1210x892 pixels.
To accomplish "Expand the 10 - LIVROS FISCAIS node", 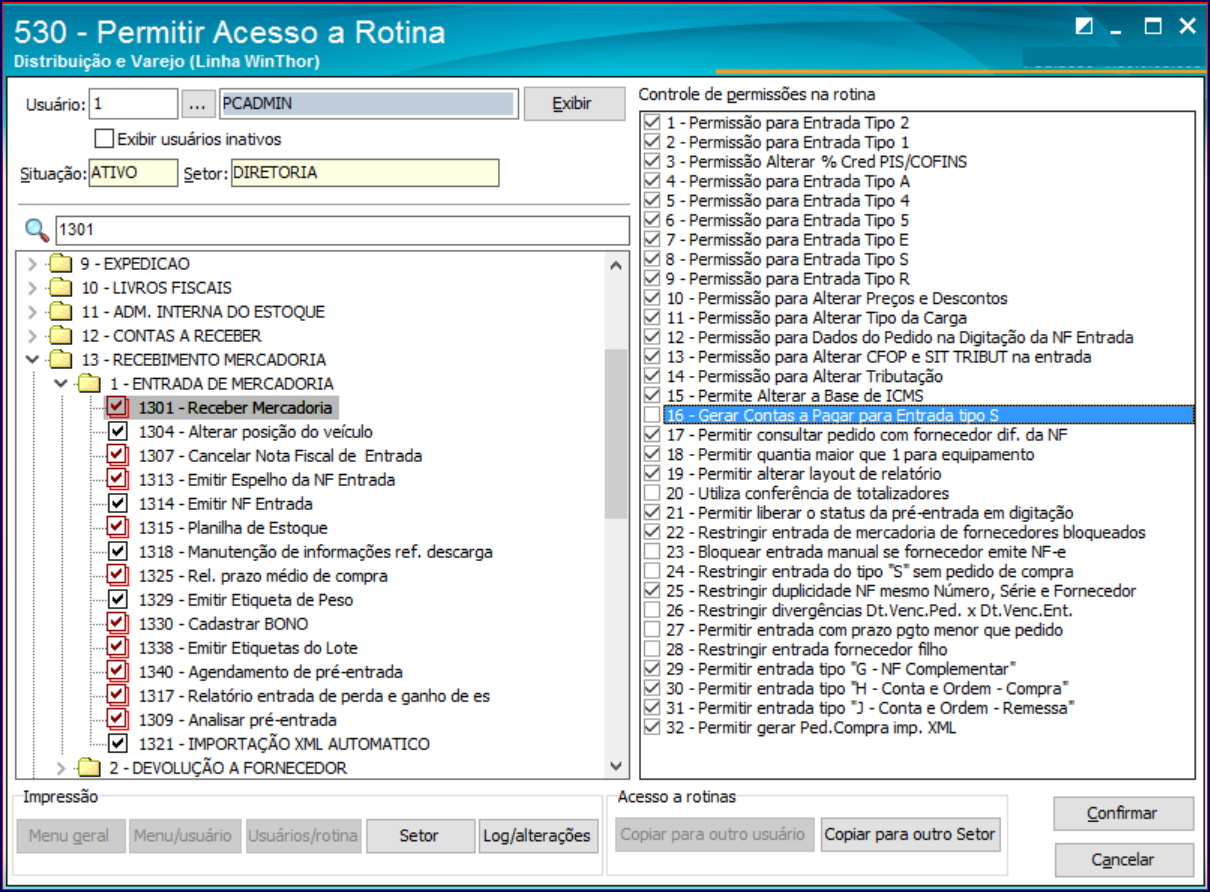I will 33,288.
